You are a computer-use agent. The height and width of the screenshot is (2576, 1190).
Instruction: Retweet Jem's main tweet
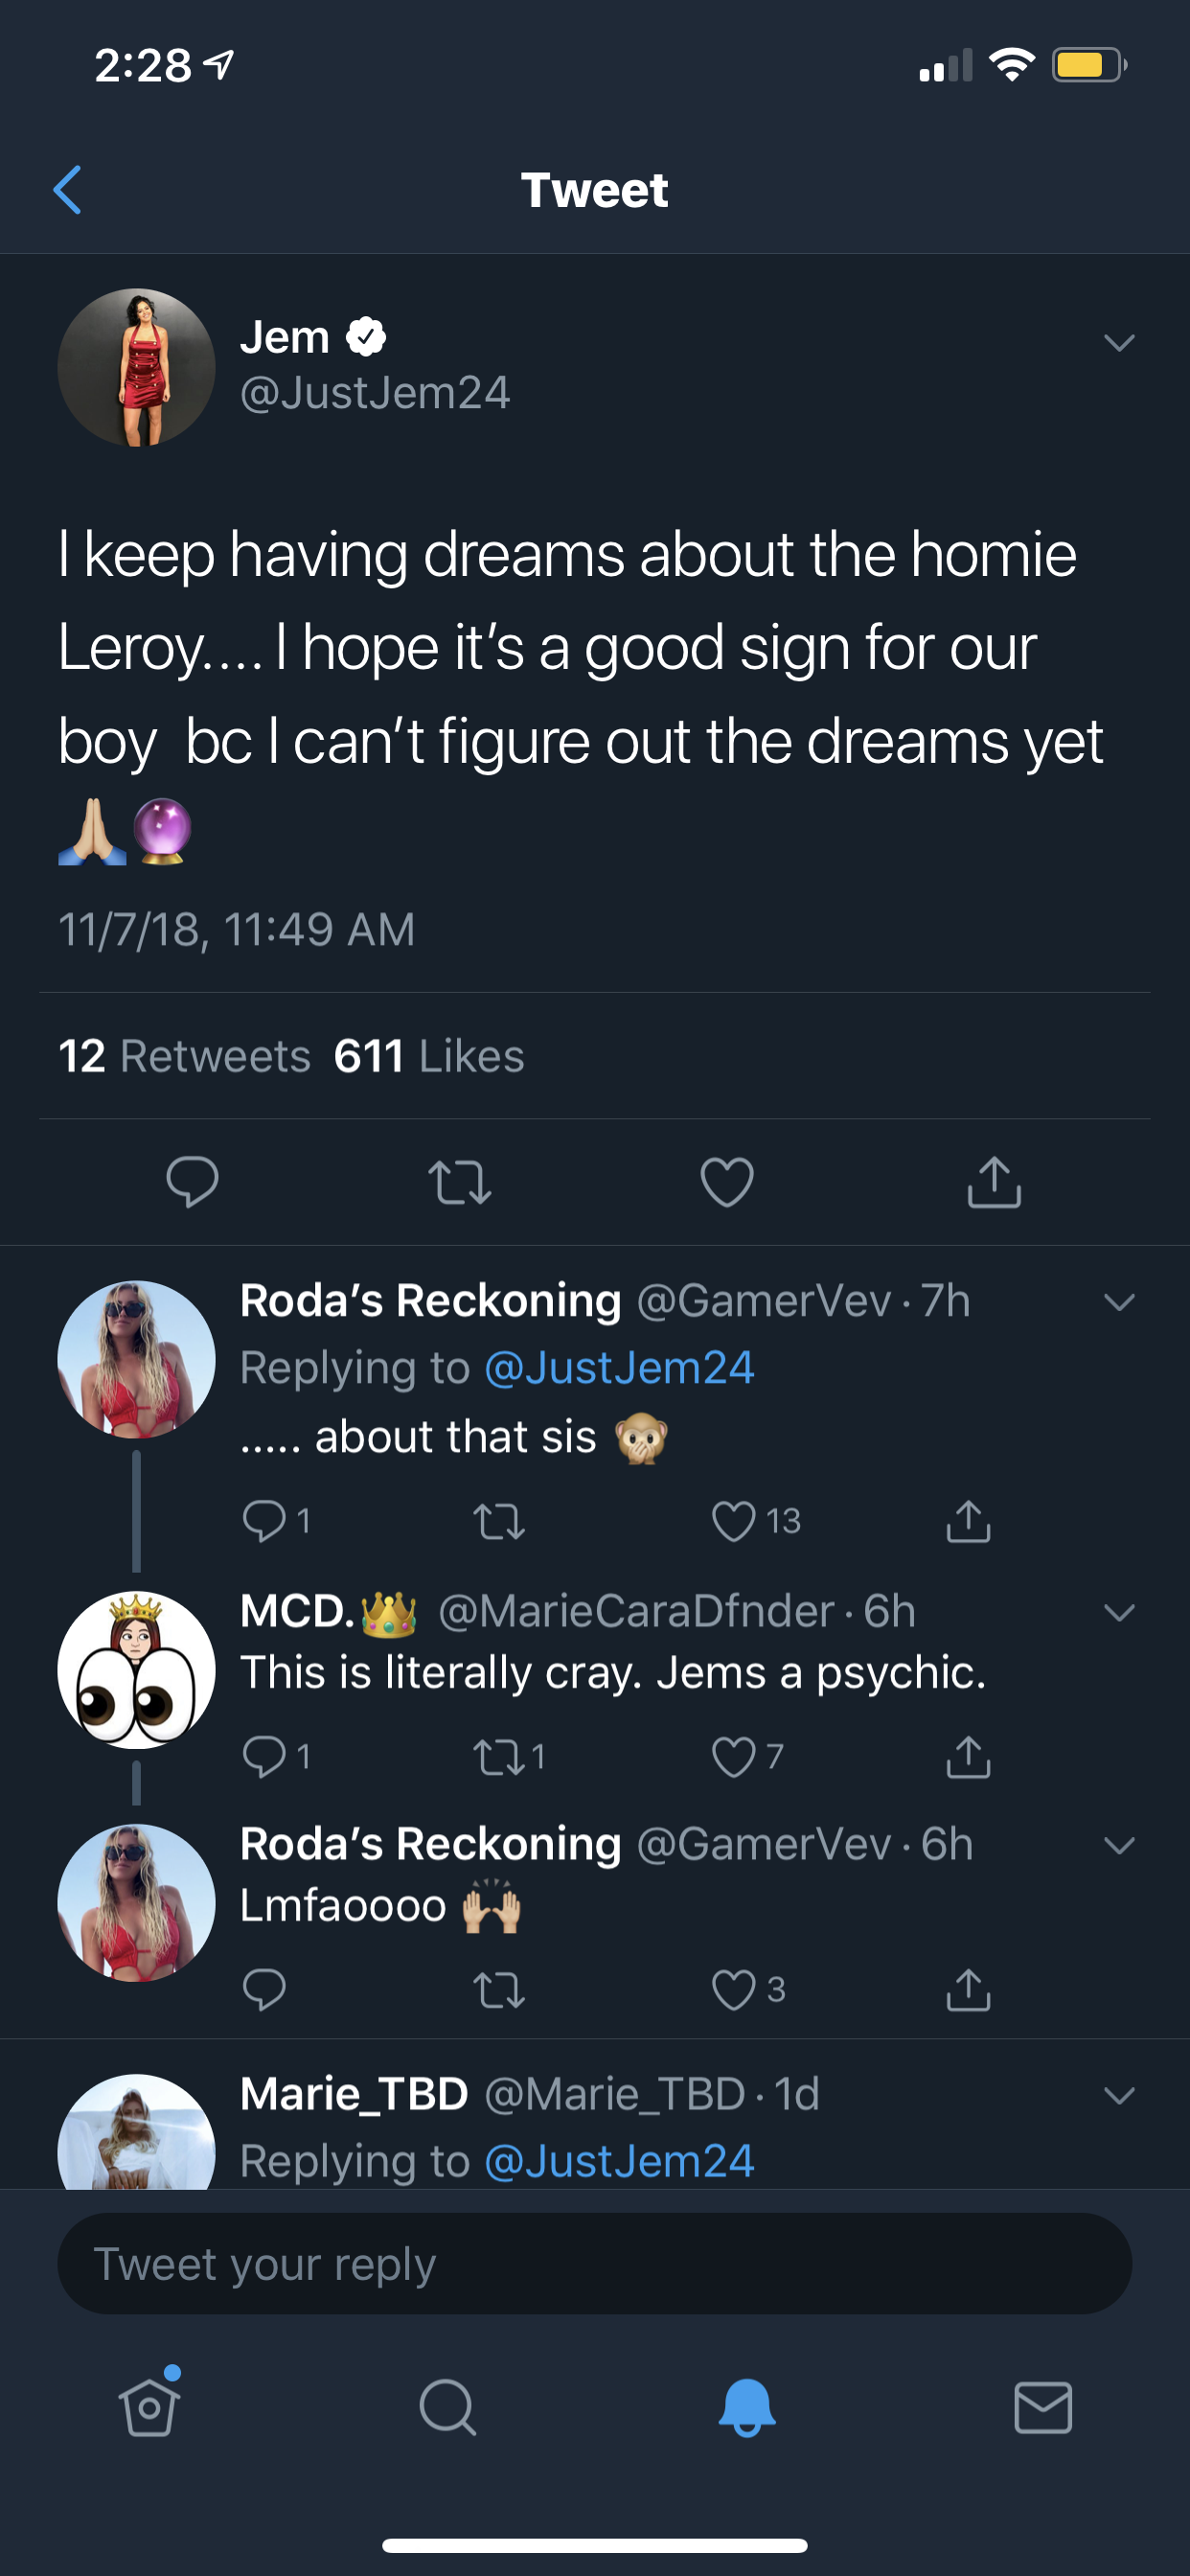tap(460, 1182)
